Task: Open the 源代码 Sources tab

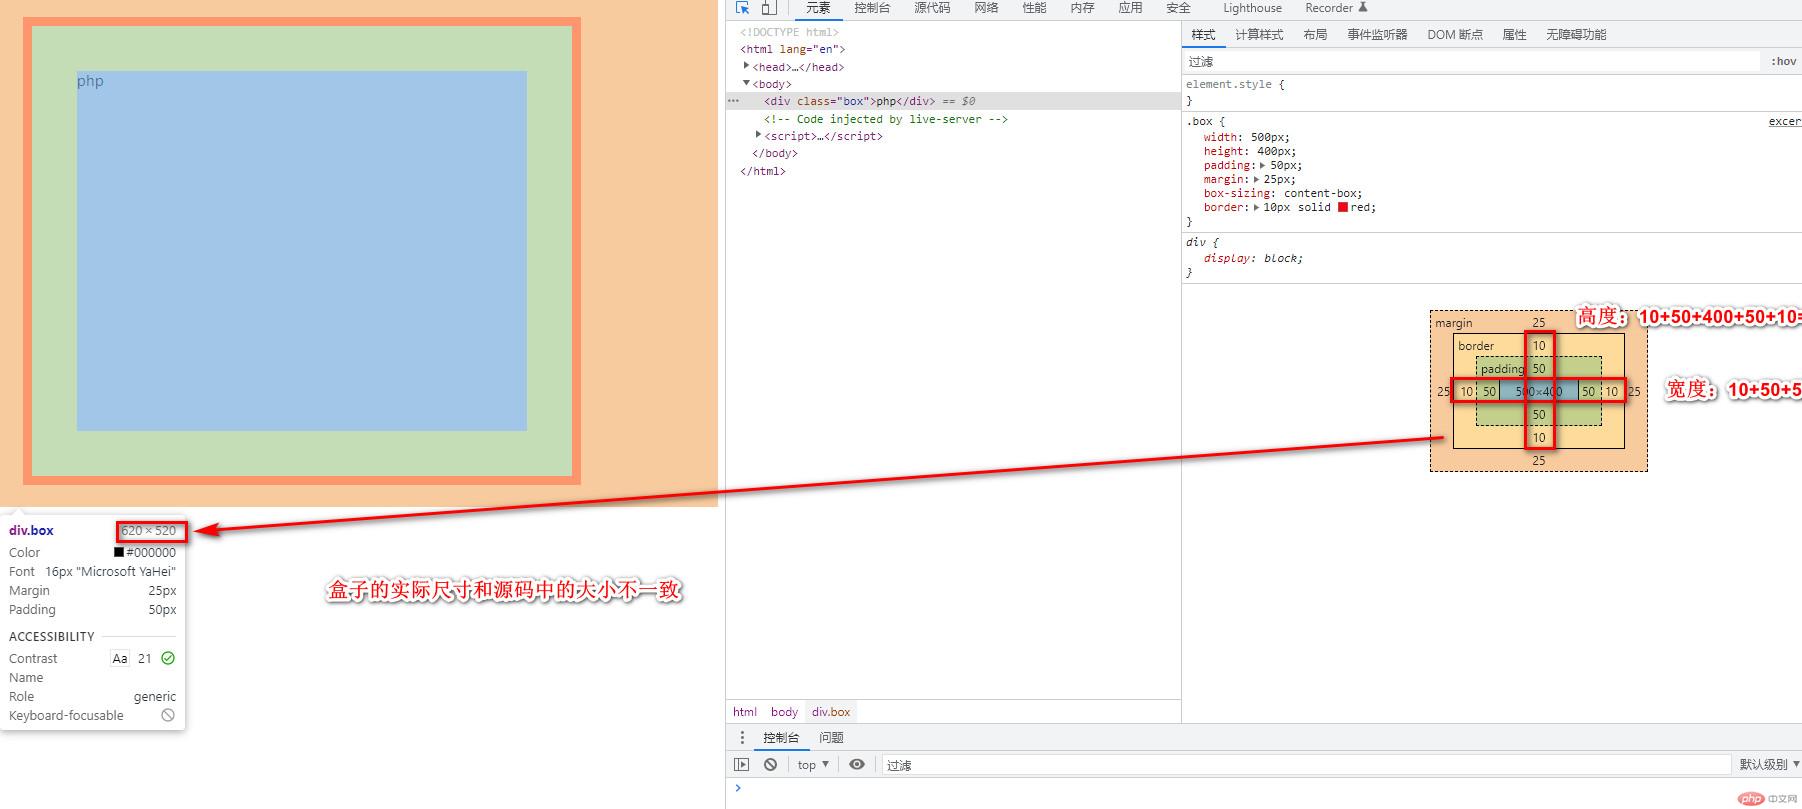Action: pyautogui.click(x=932, y=8)
